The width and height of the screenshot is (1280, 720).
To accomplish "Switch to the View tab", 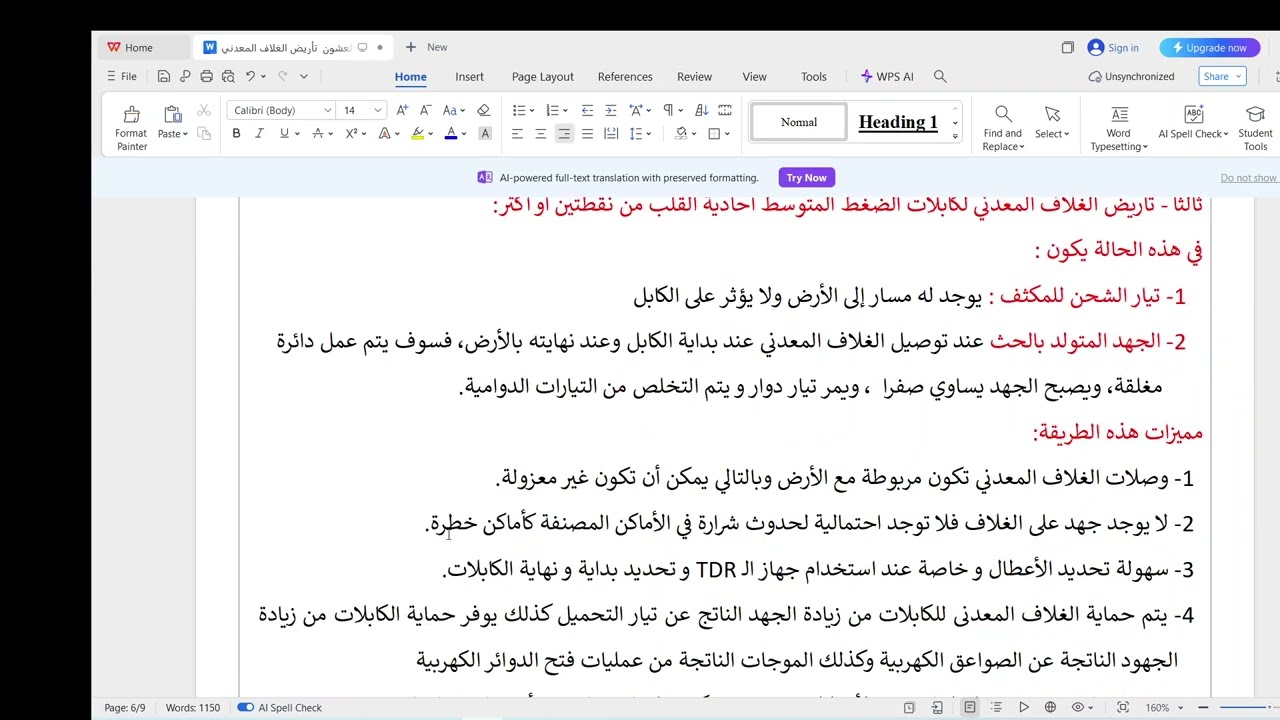I will [x=754, y=76].
